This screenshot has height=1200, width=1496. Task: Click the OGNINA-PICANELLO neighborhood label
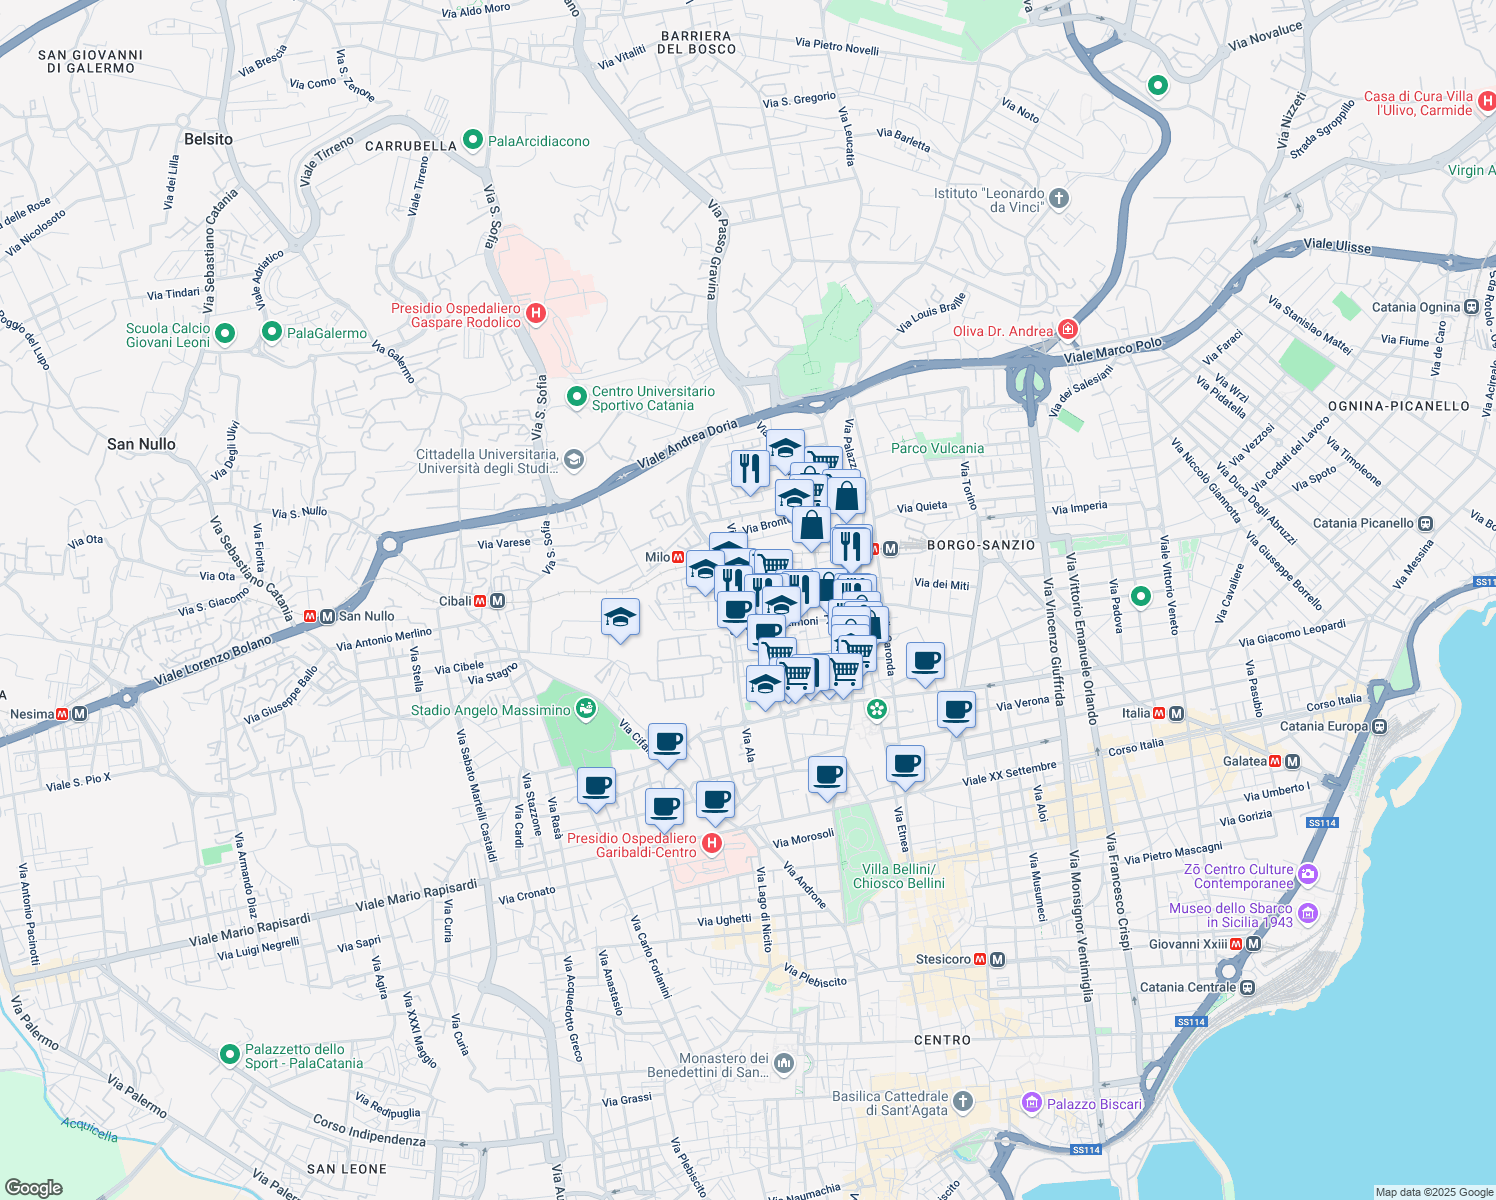pyautogui.click(x=1399, y=406)
